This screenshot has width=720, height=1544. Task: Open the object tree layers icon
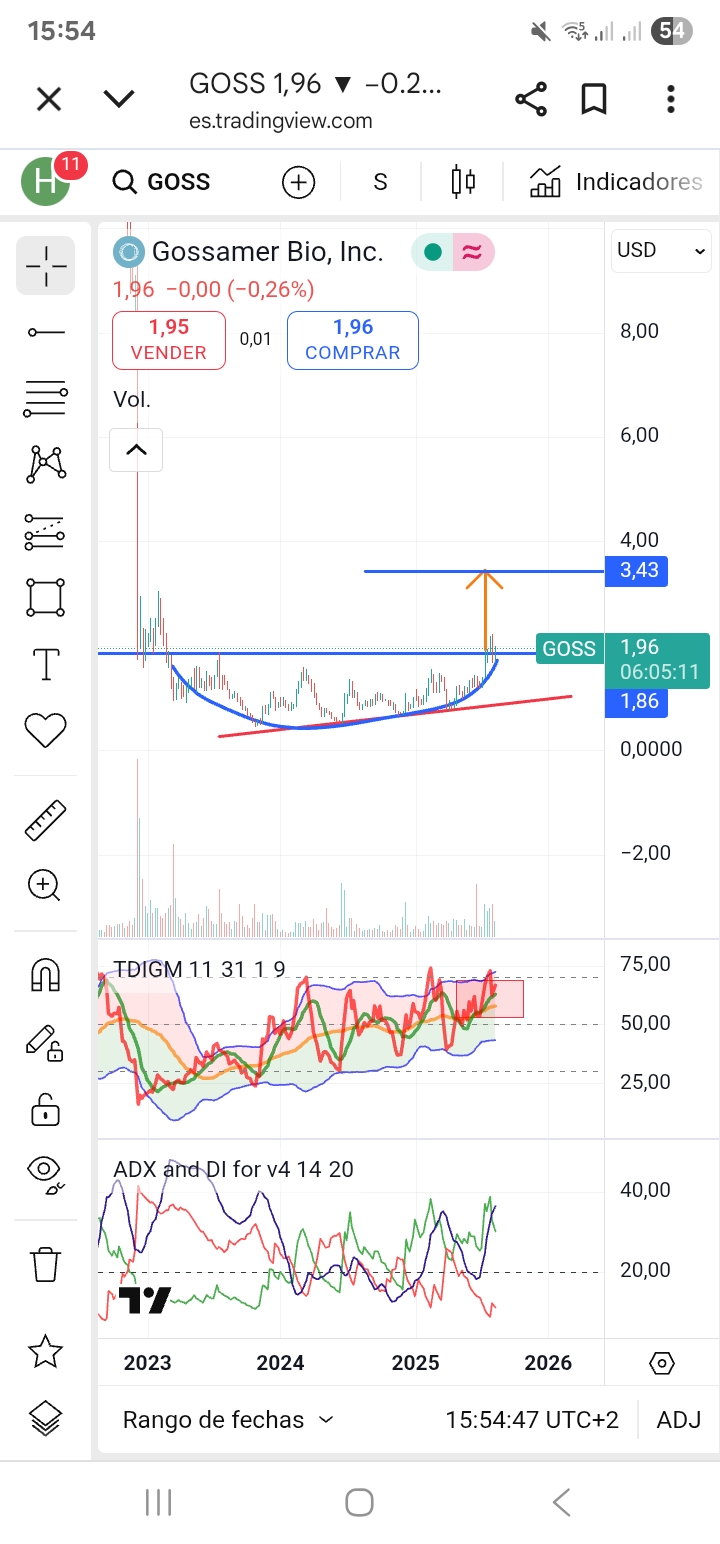45,1418
